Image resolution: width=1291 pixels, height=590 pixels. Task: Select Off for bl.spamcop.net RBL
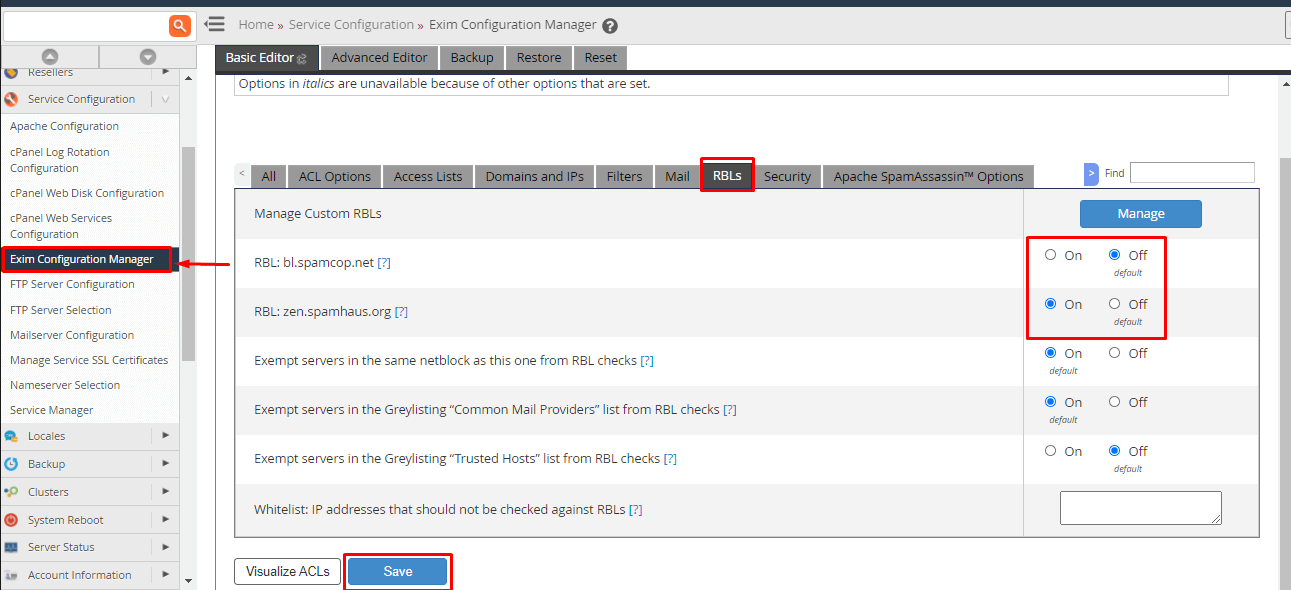pyautogui.click(x=1114, y=255)
